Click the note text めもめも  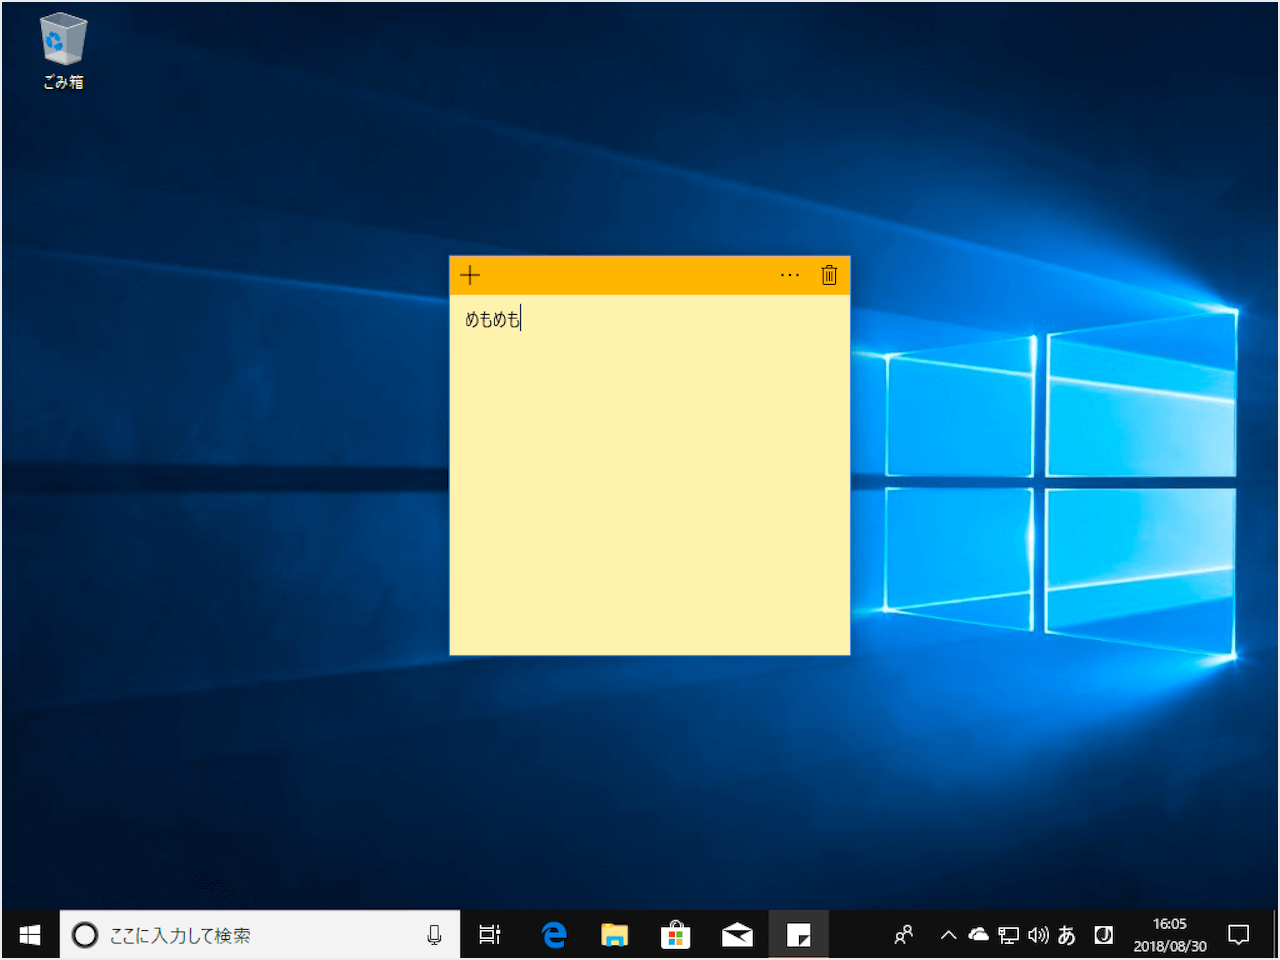493,319
